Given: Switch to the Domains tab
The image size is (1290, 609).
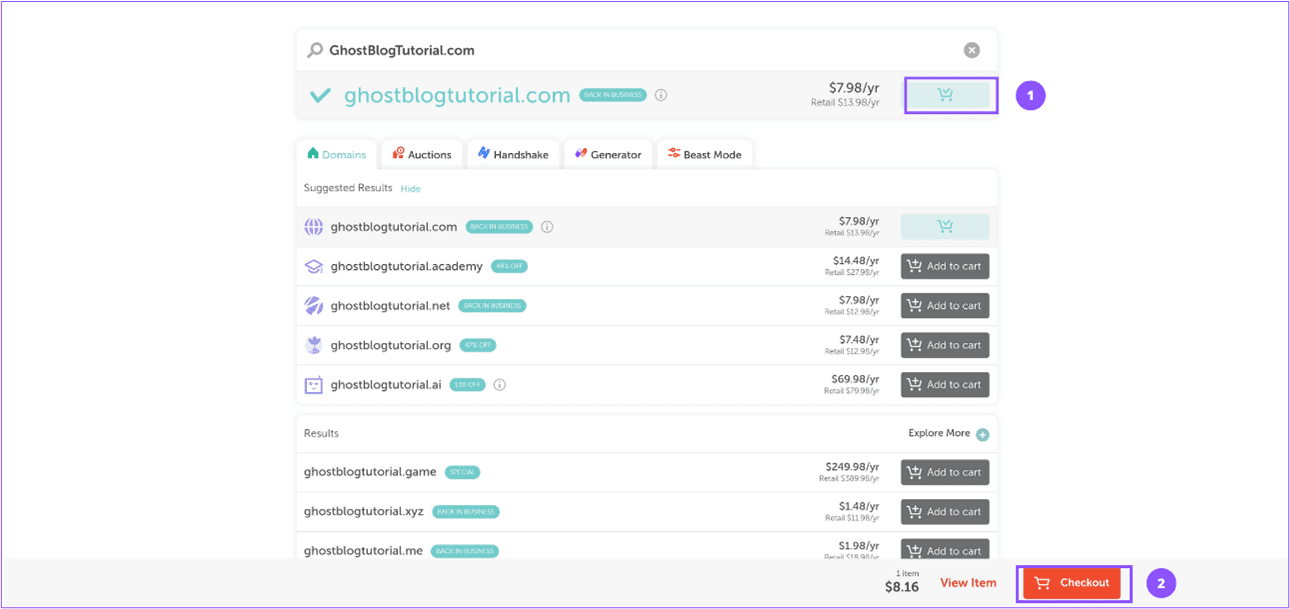Looking at the screenshot, I should 336,154.
